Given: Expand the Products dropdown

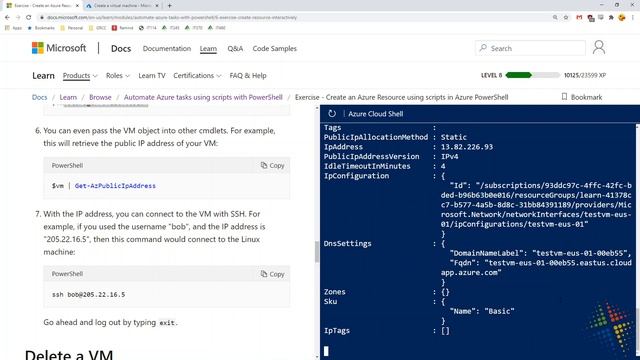Looking at the screenshot, I should click(x=80, y=76).
